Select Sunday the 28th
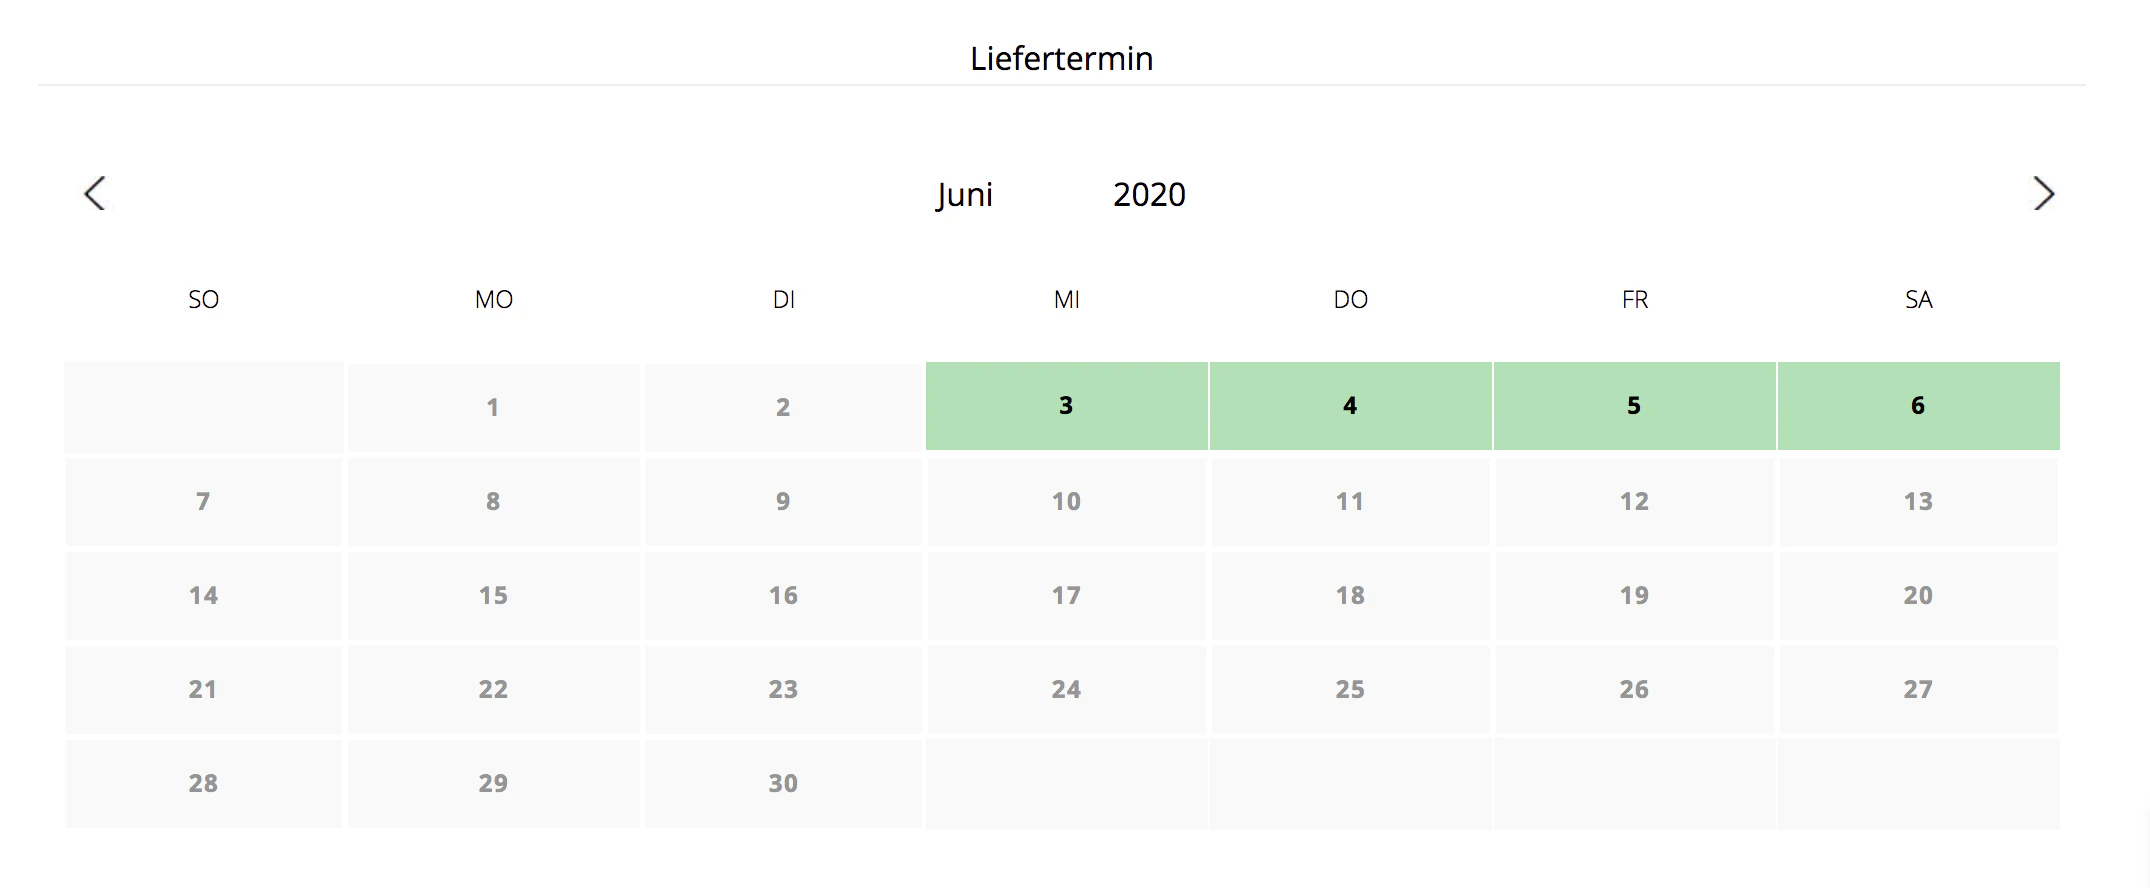Image resolution: width=2150 pixels, height=888 pixels. click(x=203, y=783)
